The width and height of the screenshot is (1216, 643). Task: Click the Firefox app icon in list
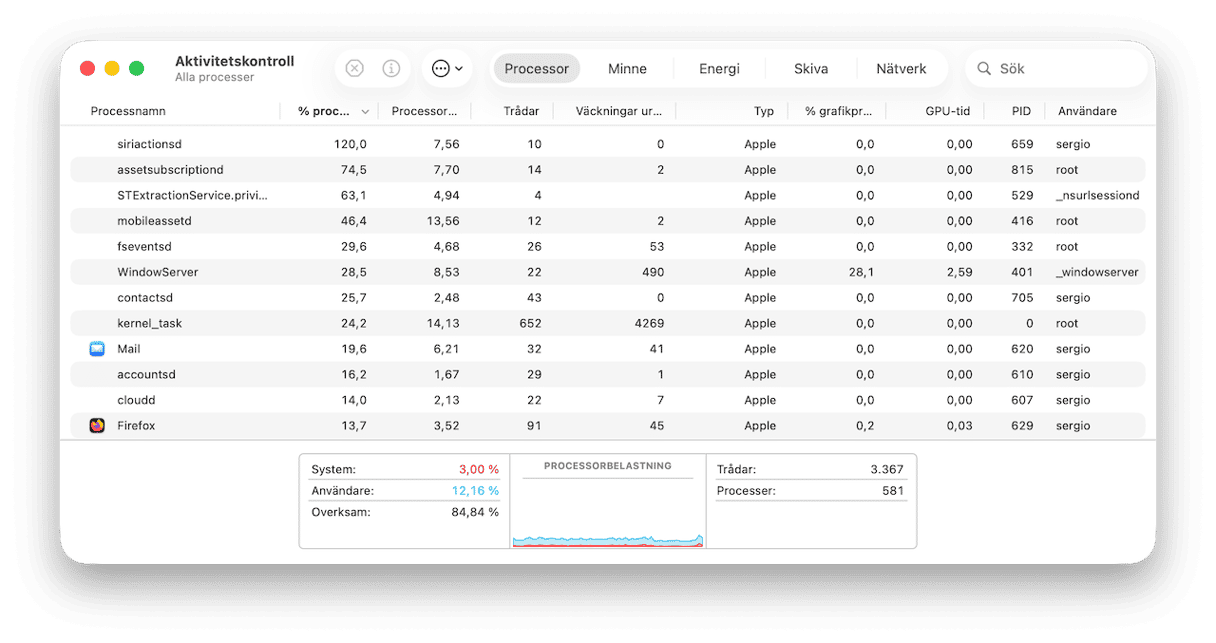97,426
